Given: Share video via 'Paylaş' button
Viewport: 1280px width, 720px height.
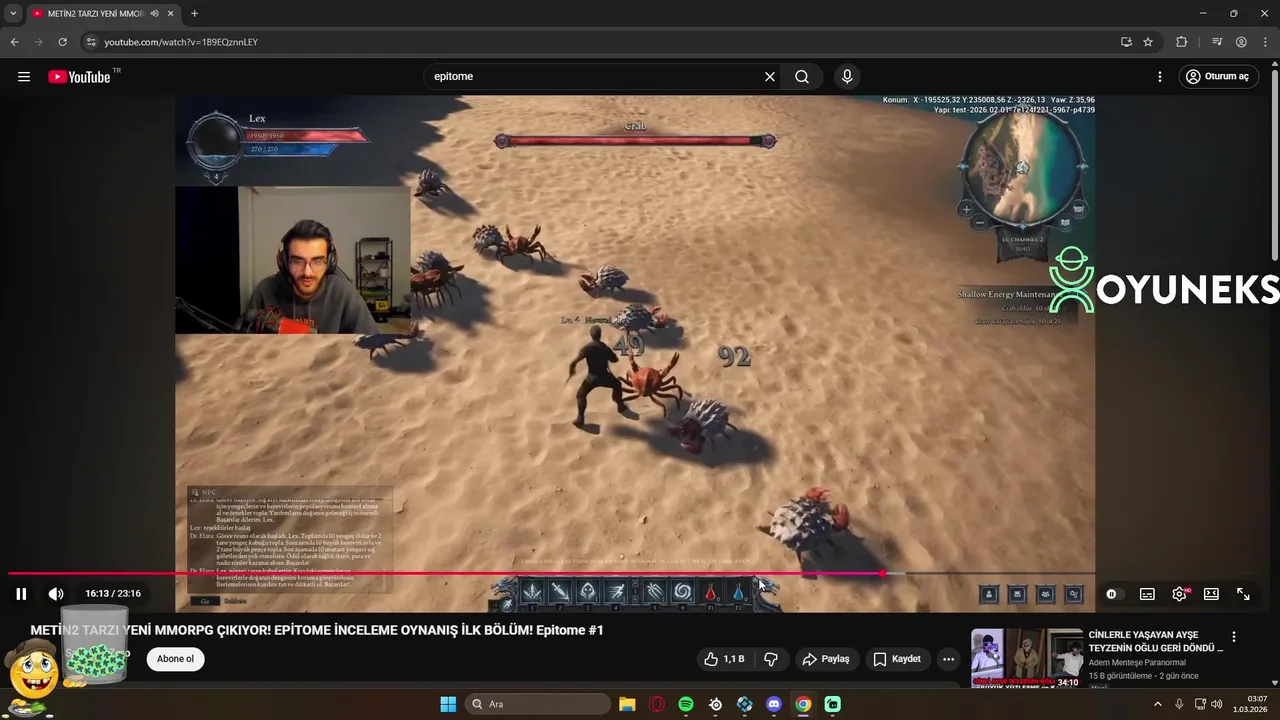Looking at the screenshot, I should [826, 659].
